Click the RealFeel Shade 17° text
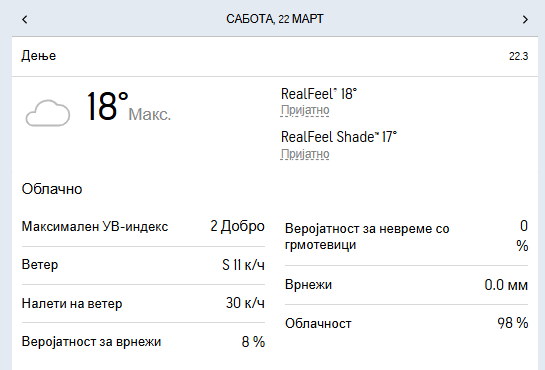 pyautogui.click(x=339, y=137)
